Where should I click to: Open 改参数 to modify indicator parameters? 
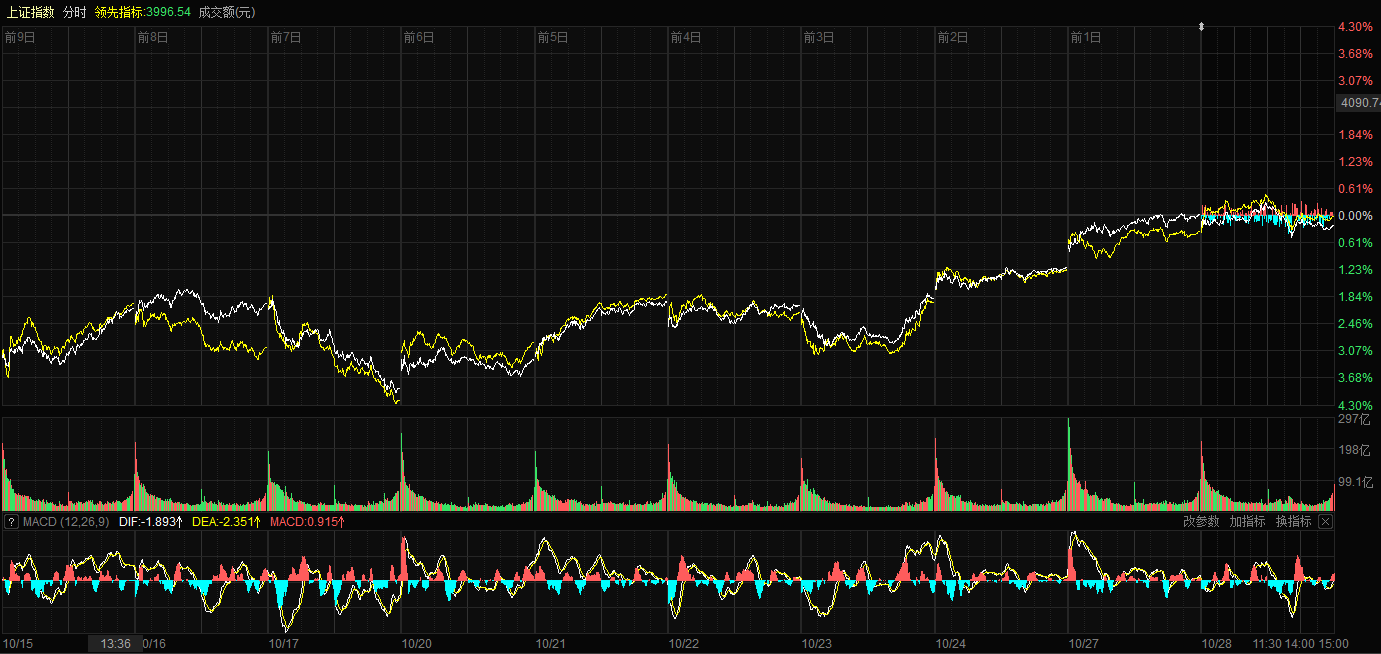[x=1201, y=522]
